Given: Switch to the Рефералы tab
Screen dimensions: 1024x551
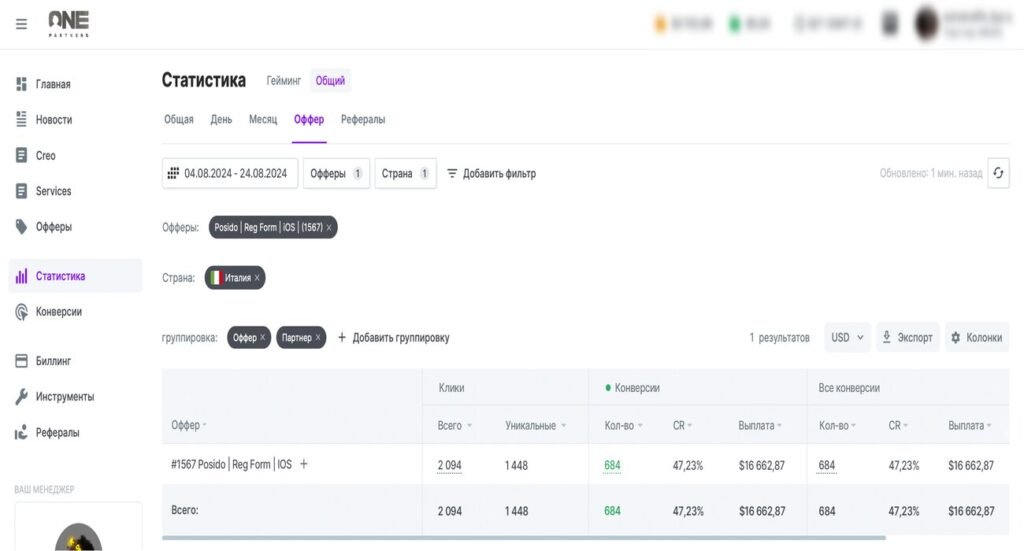Looking at the screenshot, I should (362, 119).
